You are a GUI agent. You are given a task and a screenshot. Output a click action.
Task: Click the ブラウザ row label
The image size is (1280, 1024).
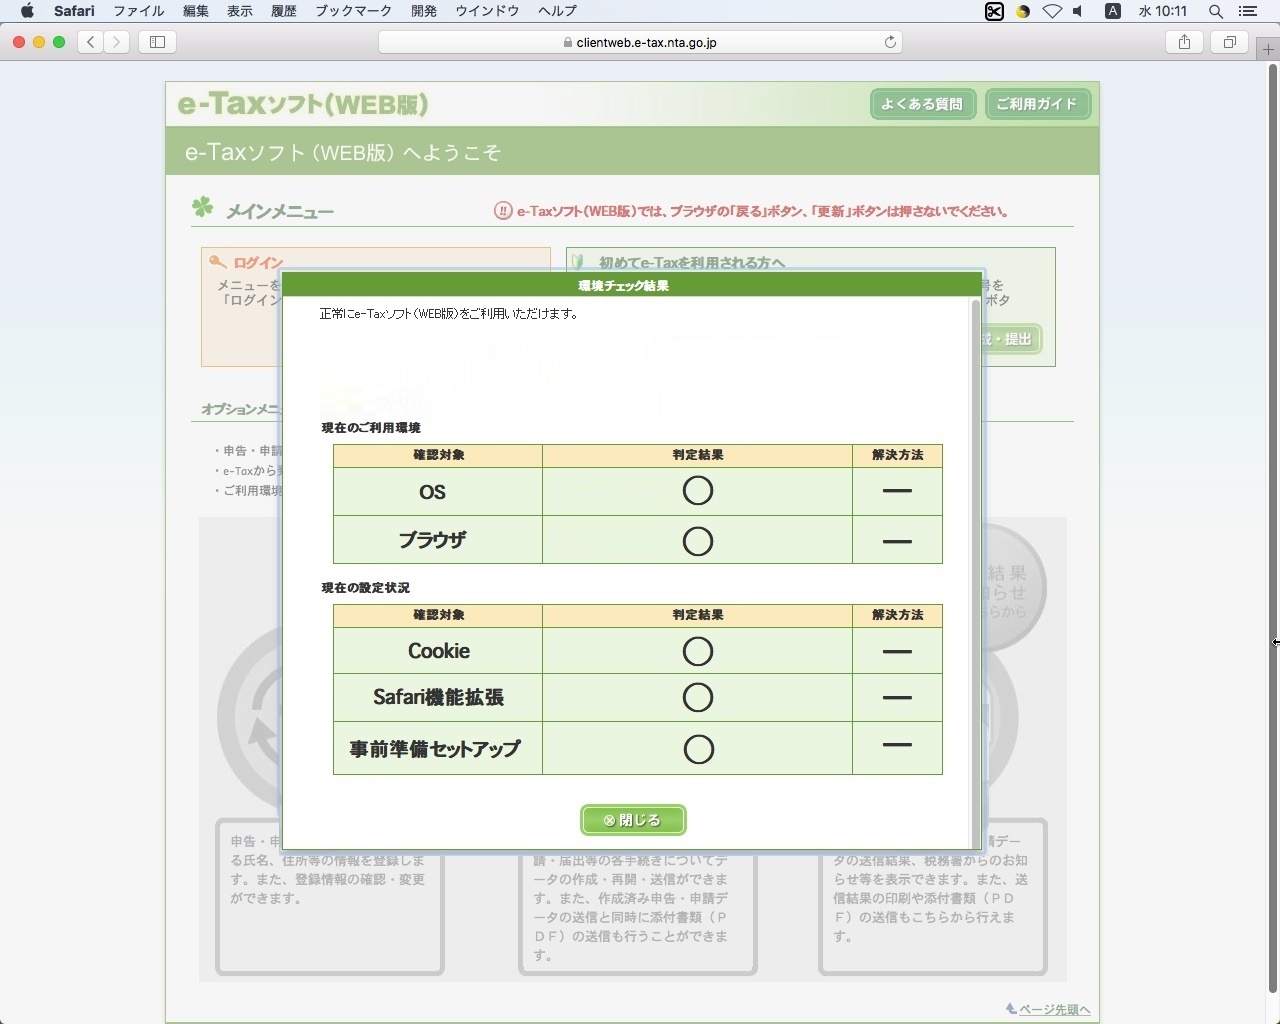[432, 540]
